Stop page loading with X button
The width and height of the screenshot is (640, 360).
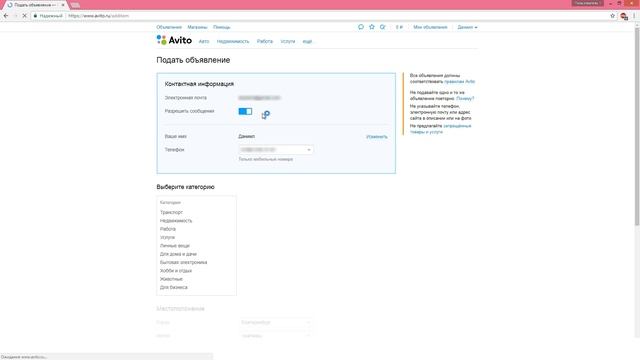tap(24, 16)
